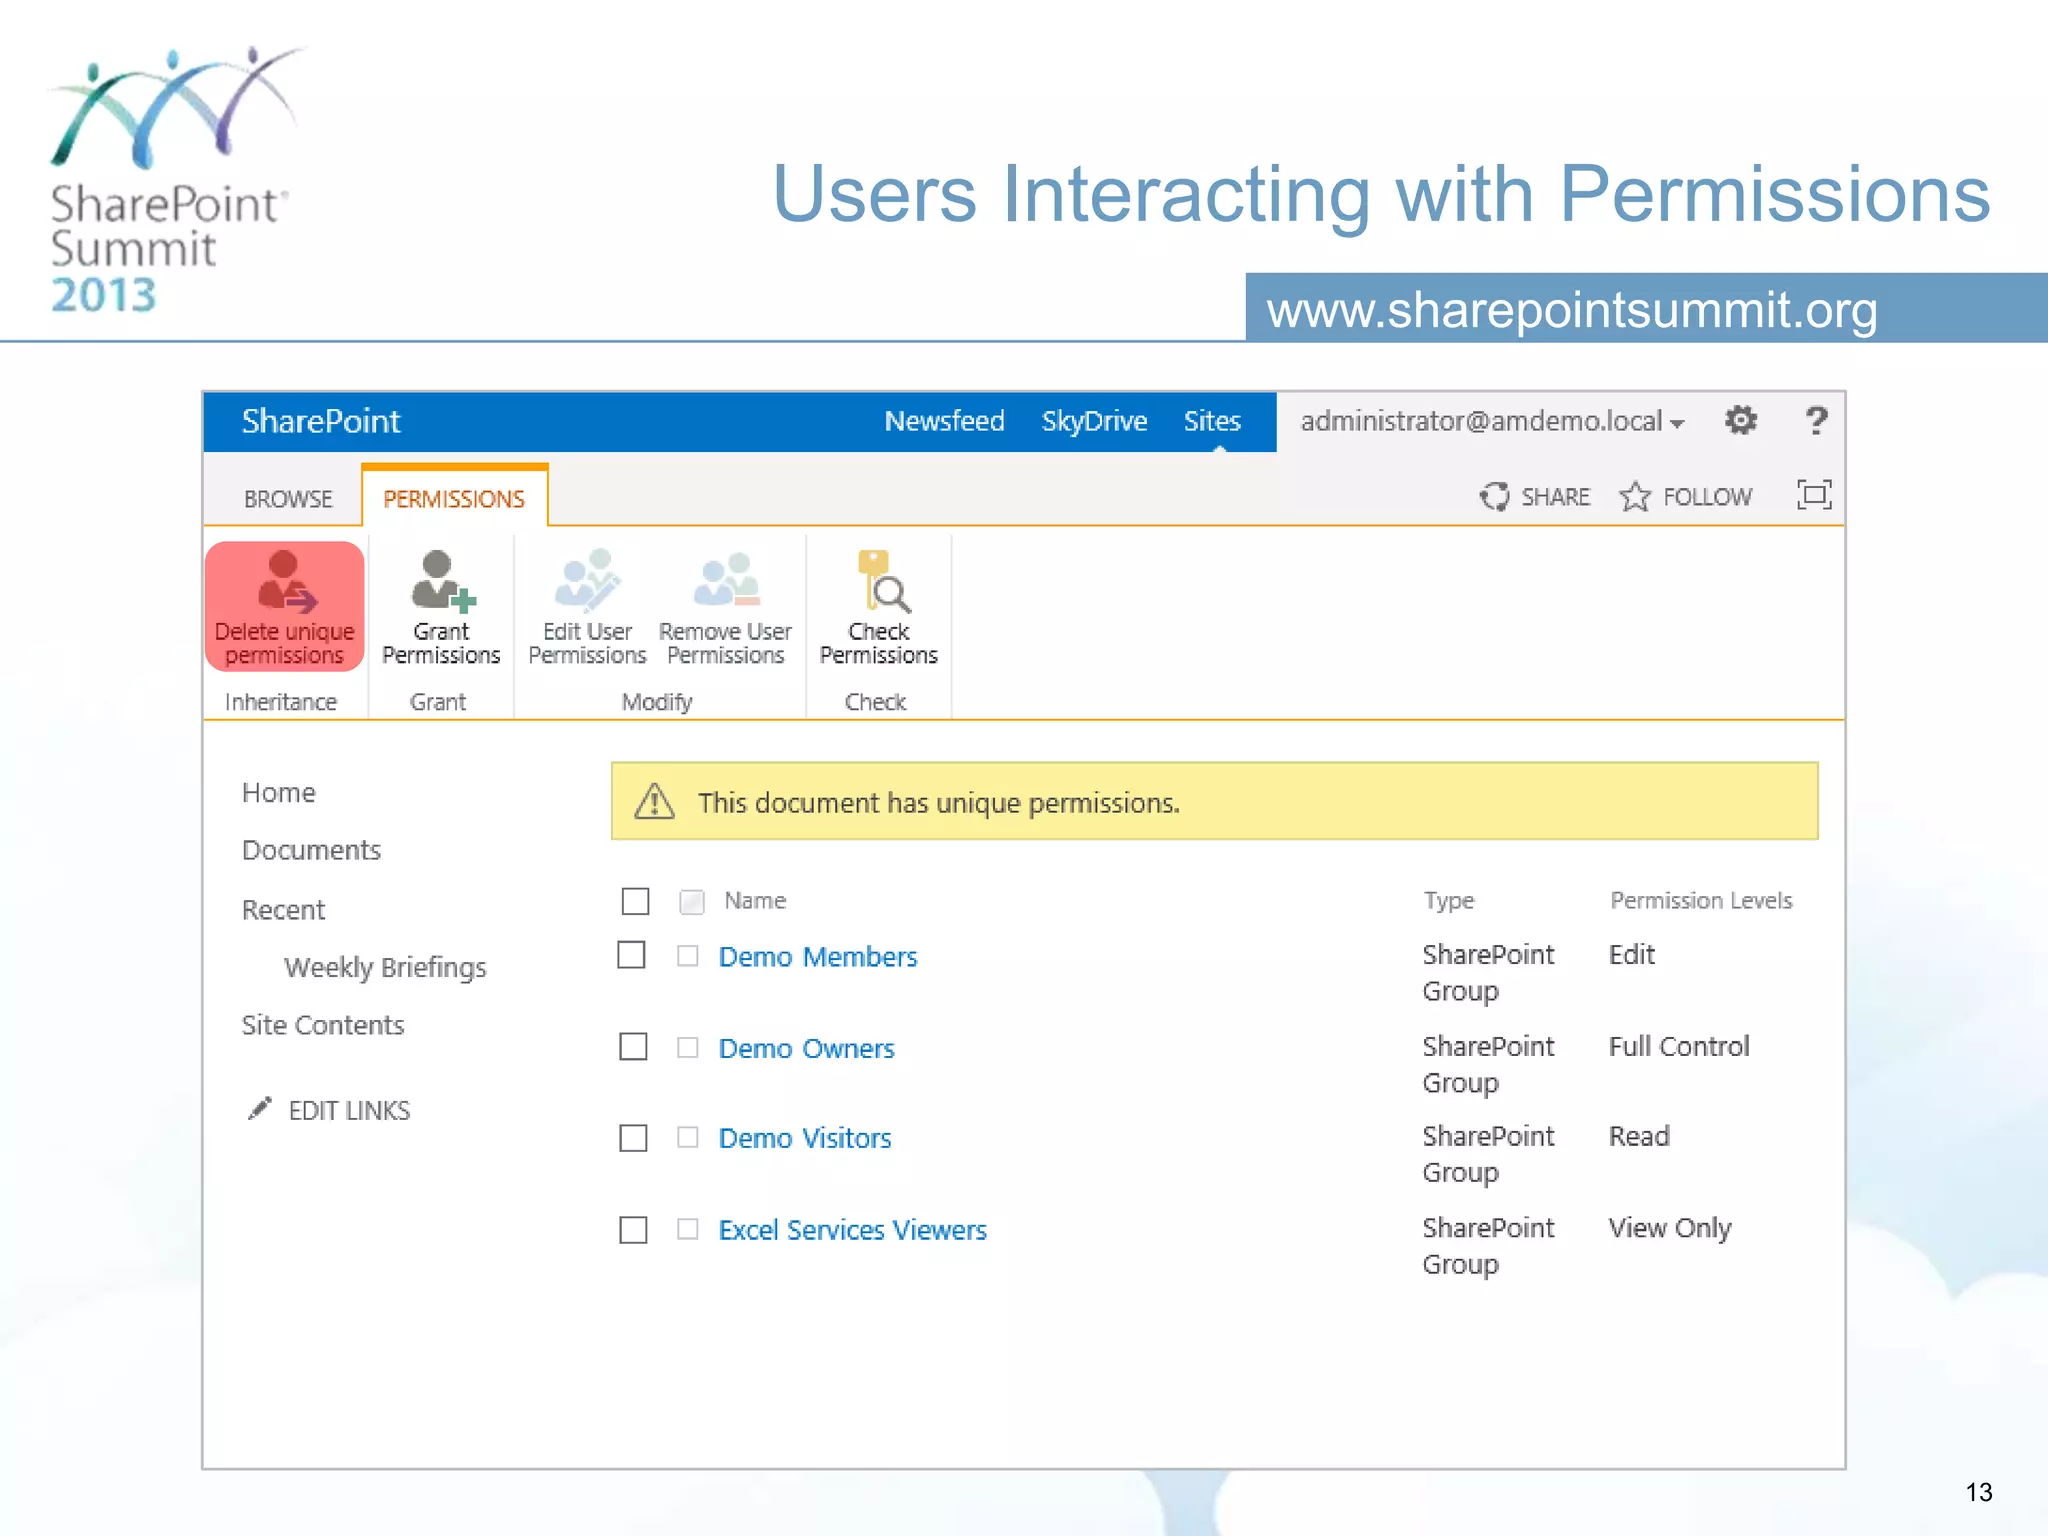Toggle small inner checkbox beside Demo Visitors
The width and height of the screenshot is (2048, 1536).
coord(688,1137)
